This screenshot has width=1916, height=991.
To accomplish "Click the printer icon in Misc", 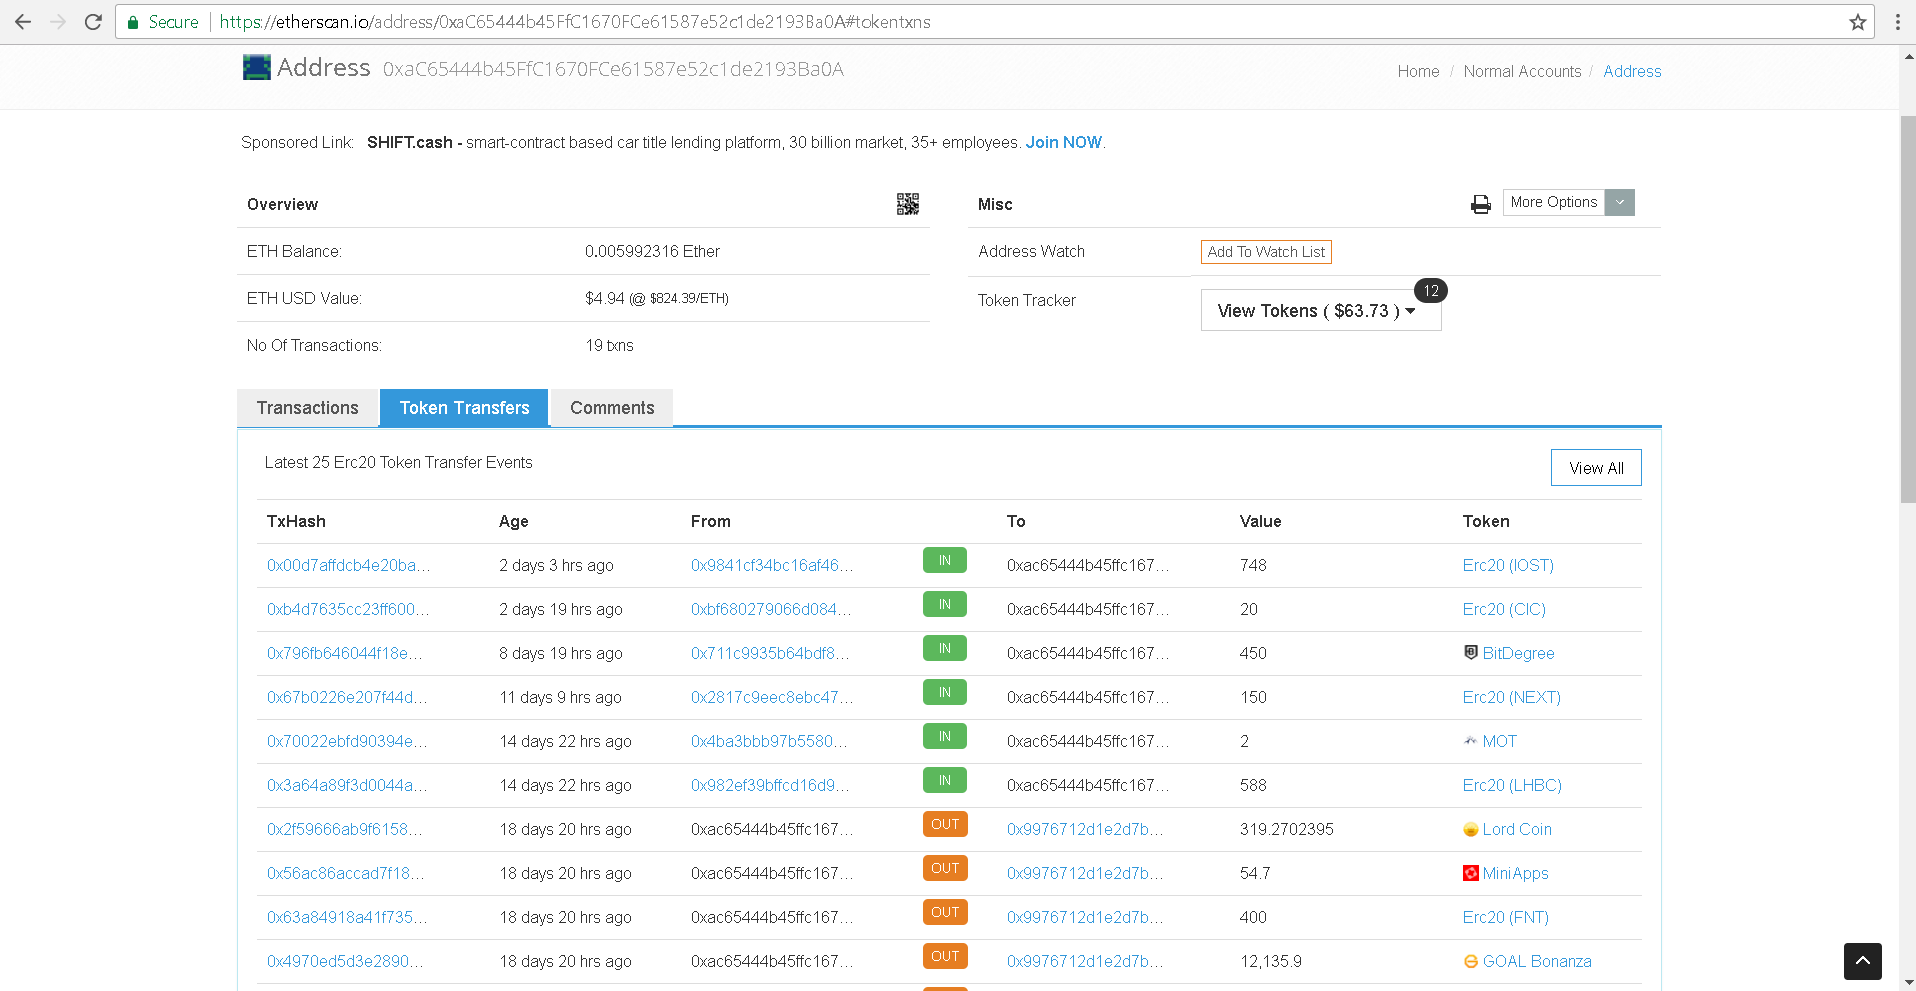I will [1481, 204].
